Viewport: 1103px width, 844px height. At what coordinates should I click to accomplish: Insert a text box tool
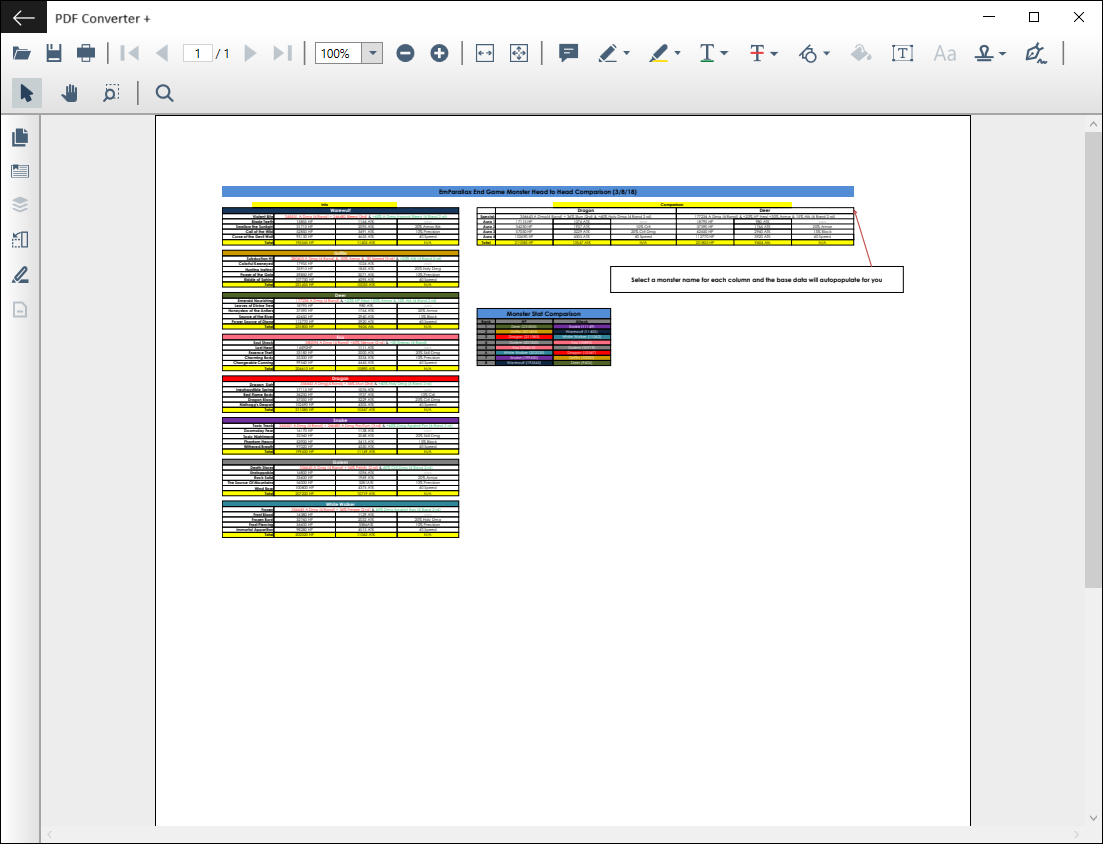903,53
